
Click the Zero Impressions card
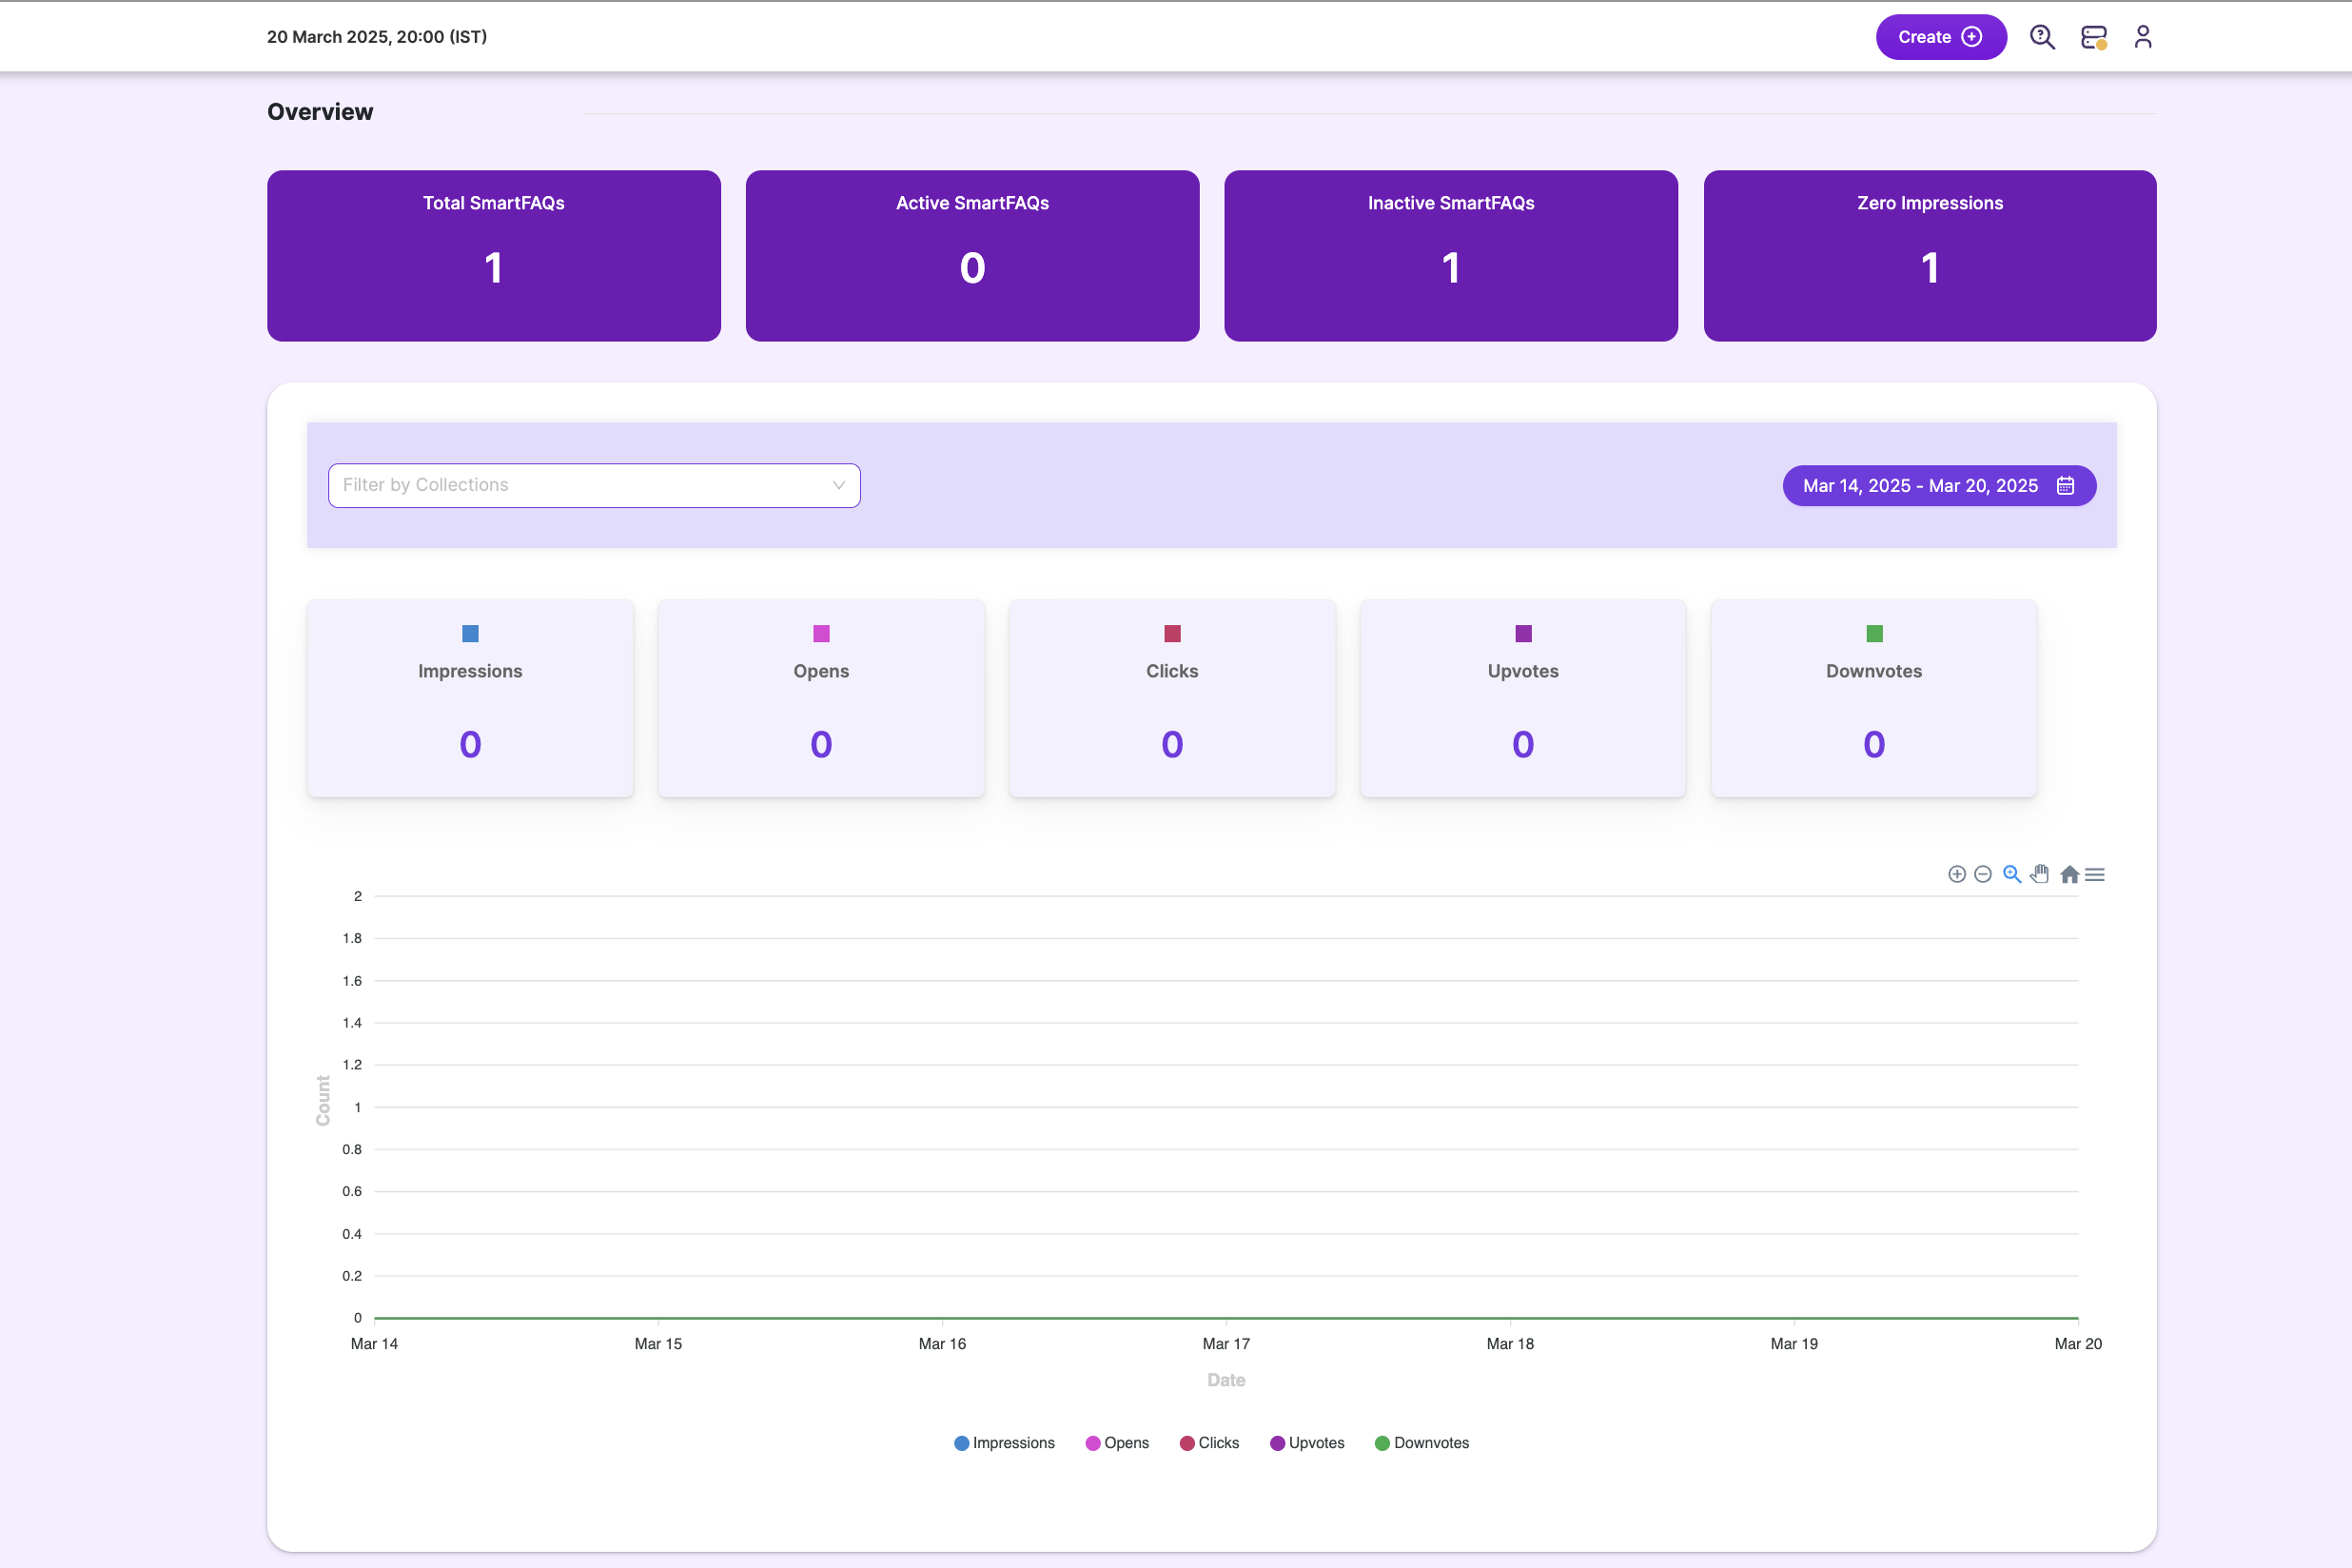(1929, 256)
